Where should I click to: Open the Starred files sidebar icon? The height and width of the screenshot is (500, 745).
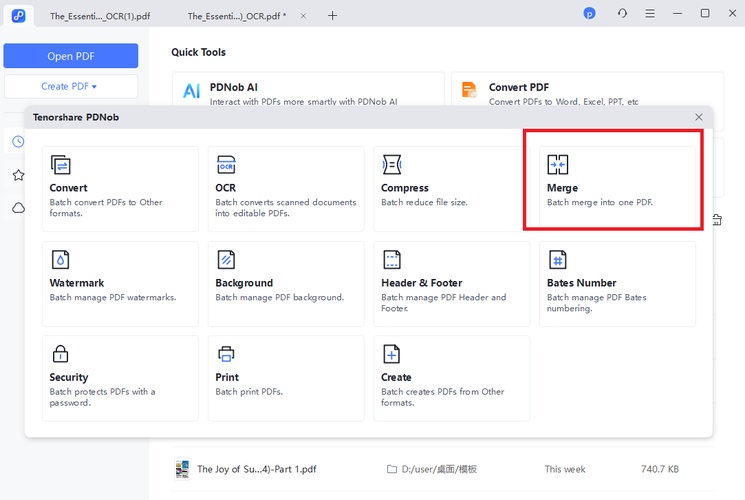(18, 175)
